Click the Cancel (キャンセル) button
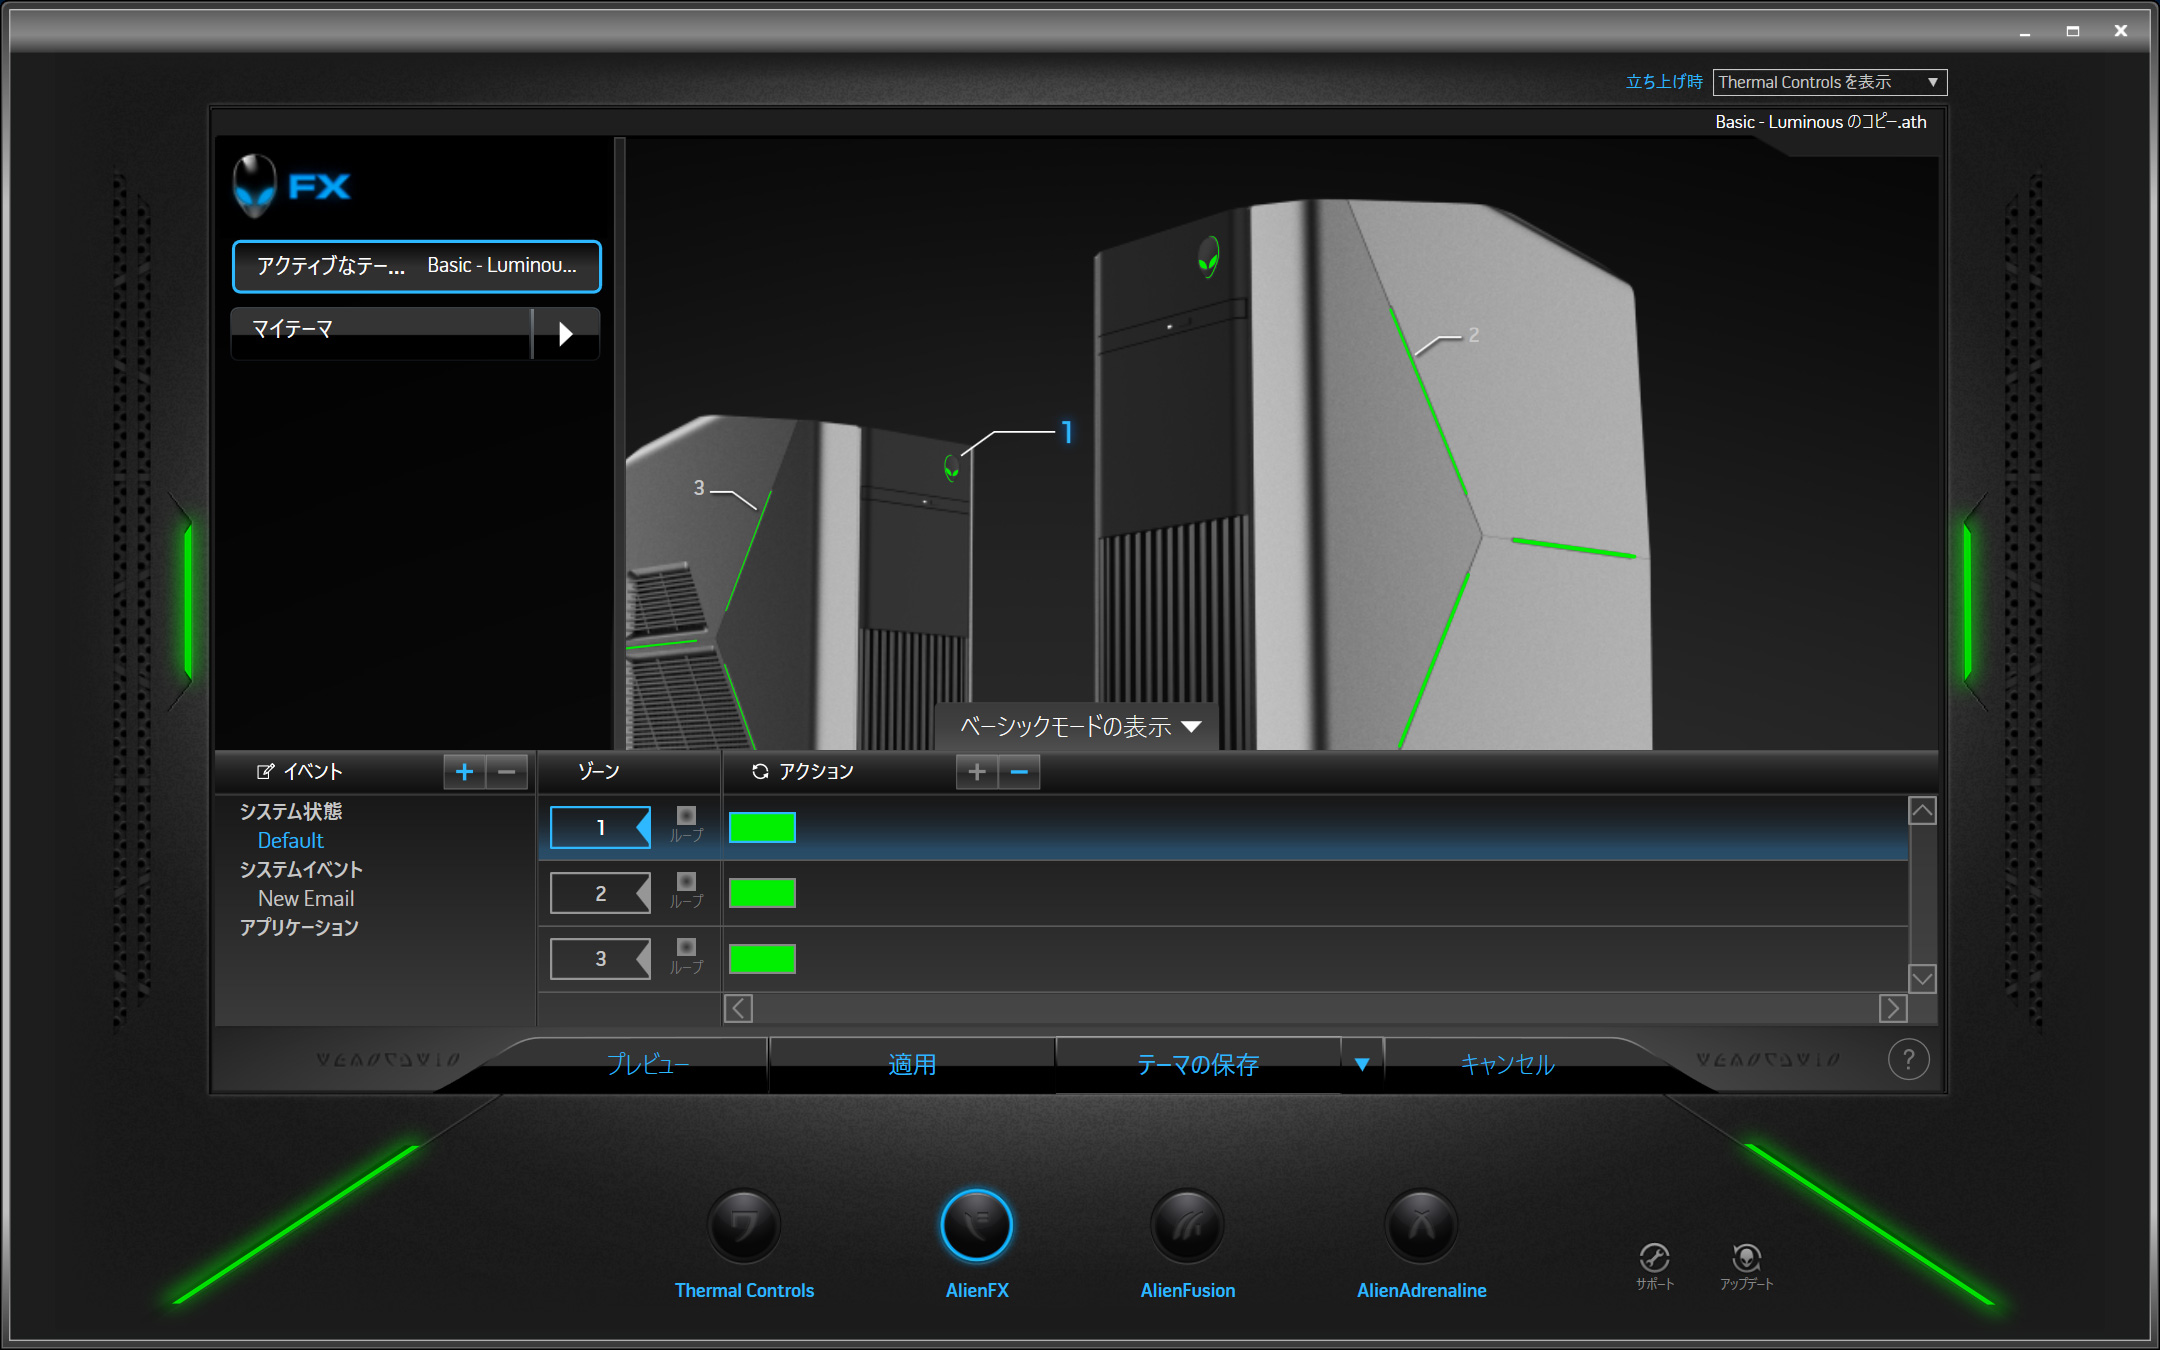This screenshot has width=2160, height=1350. click(1507, 1064)
